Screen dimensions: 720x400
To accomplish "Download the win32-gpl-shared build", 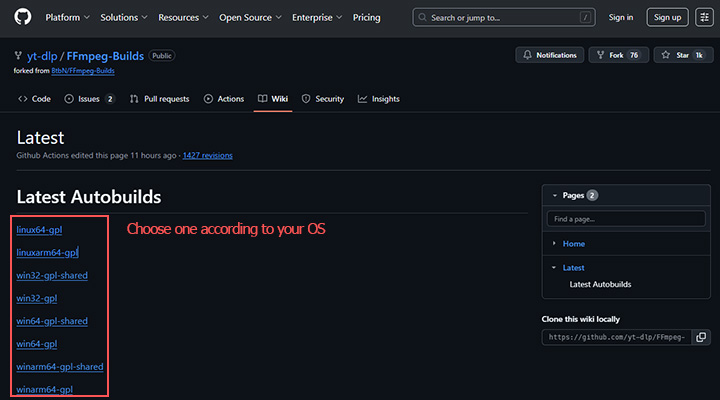I will pyautogui.click(x=52, y=276).
